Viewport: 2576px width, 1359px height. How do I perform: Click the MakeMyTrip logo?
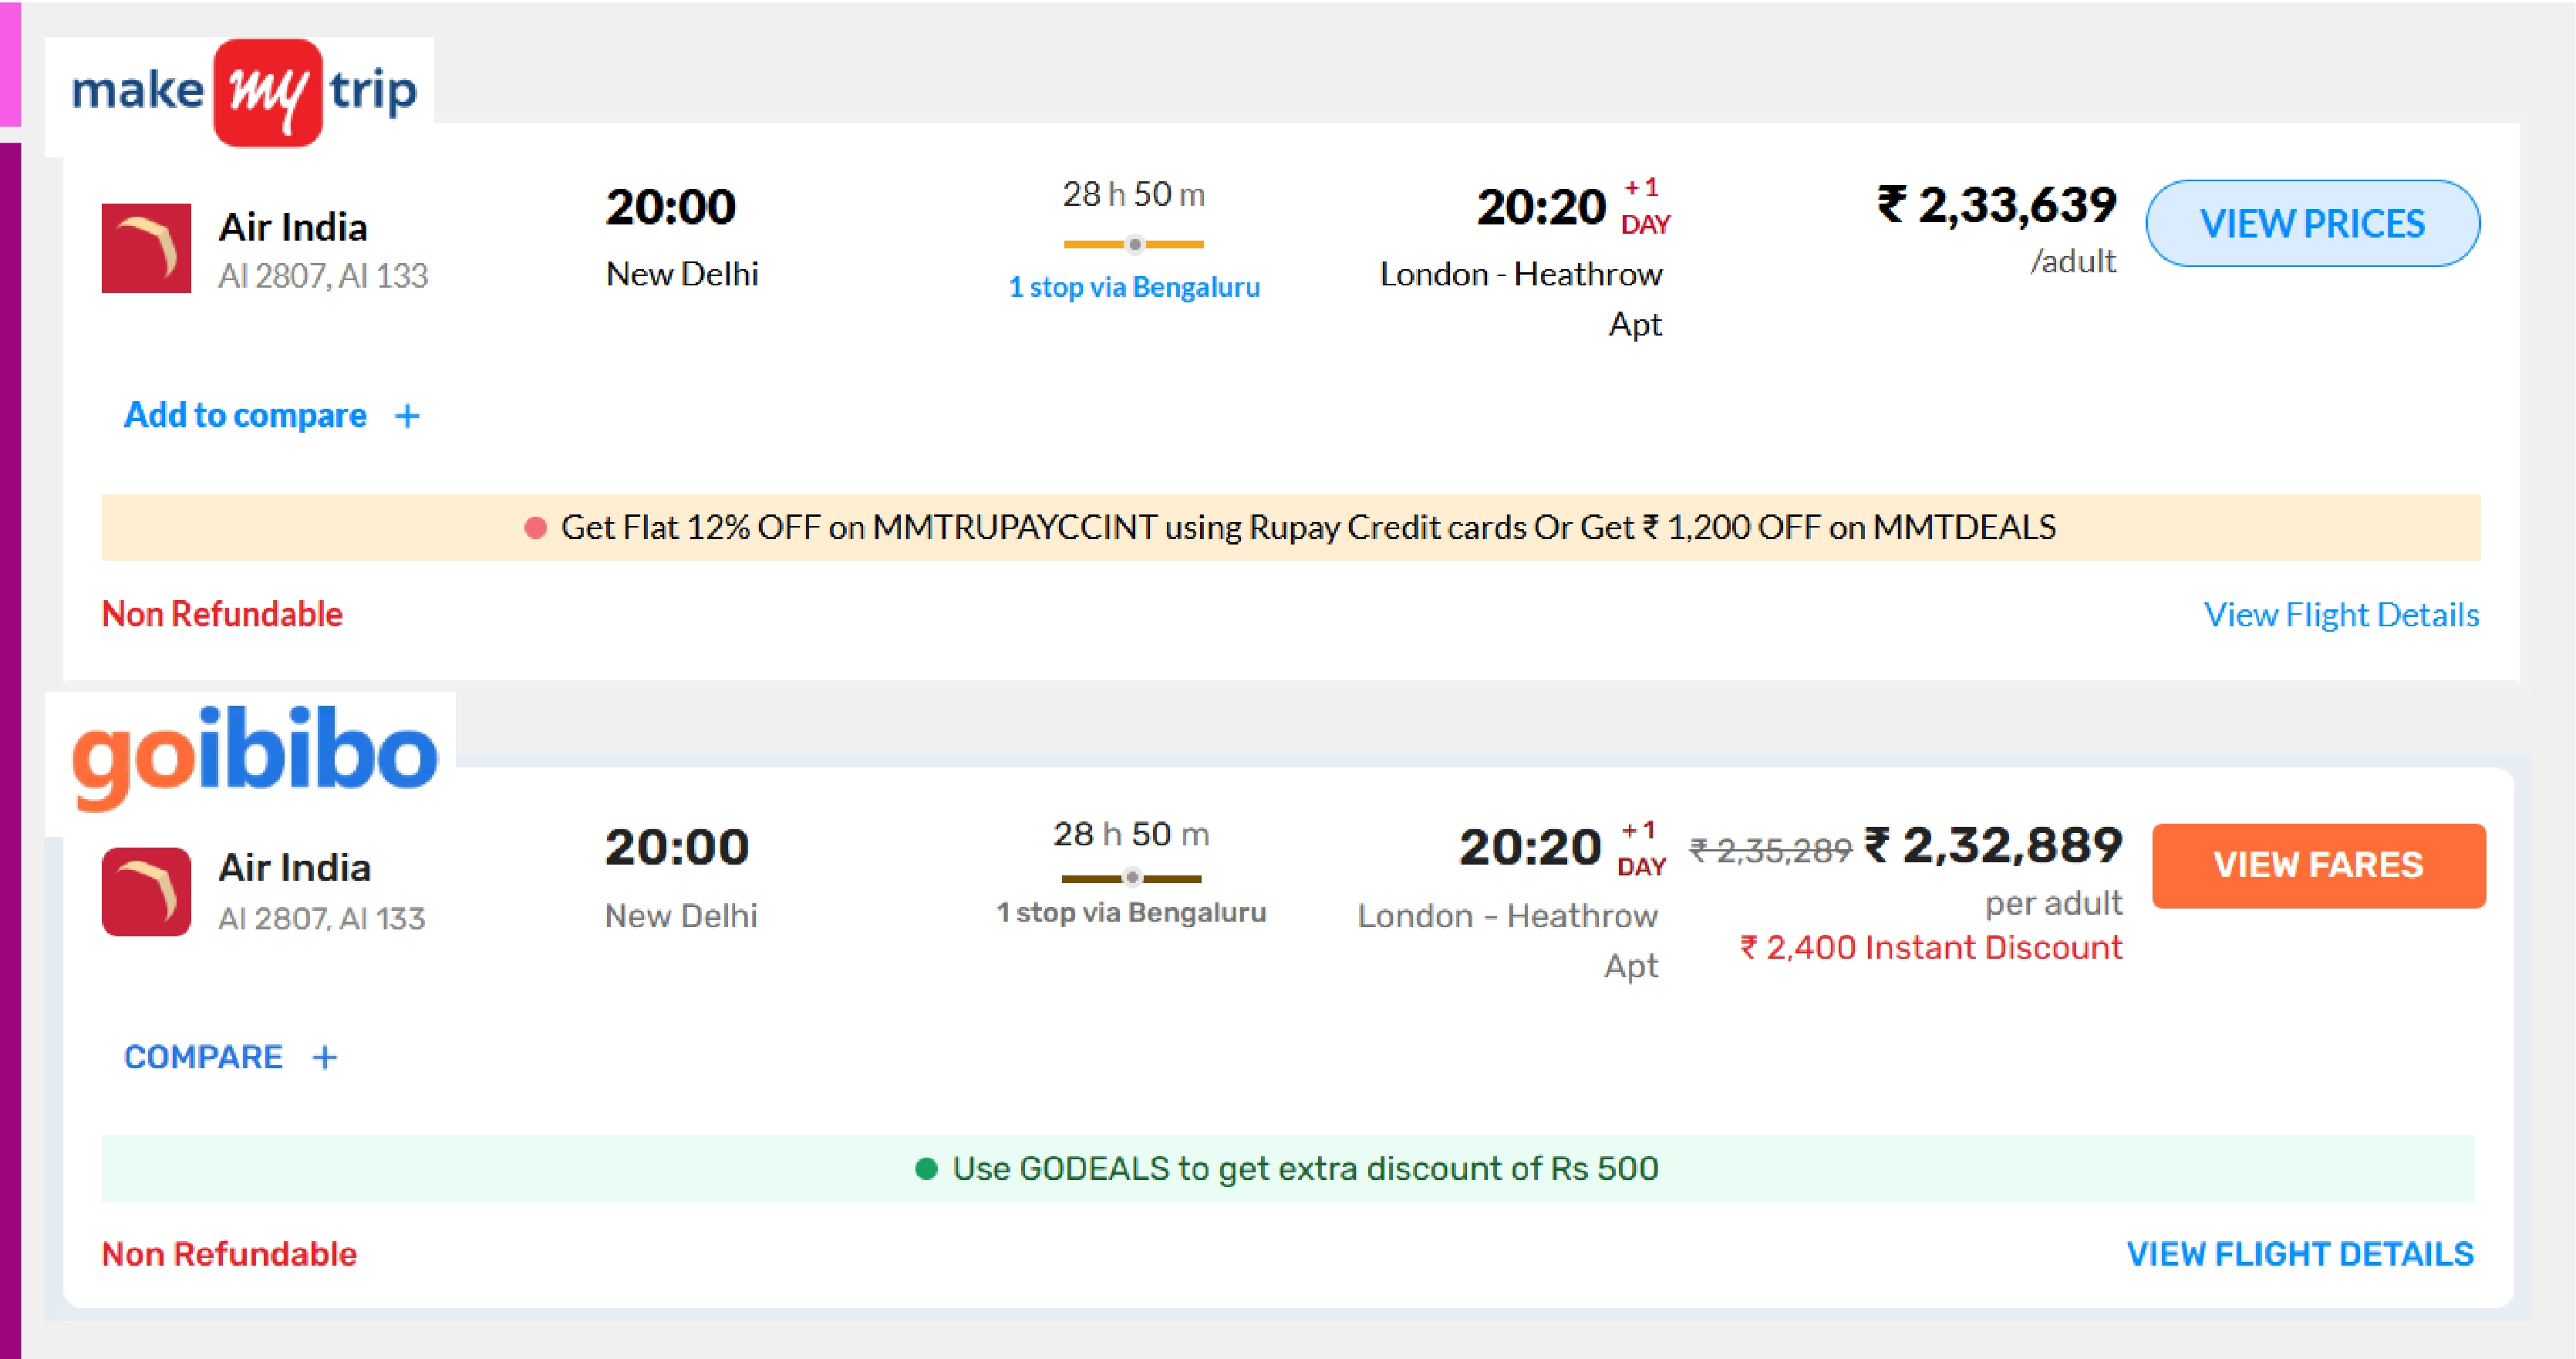point(244,92)
